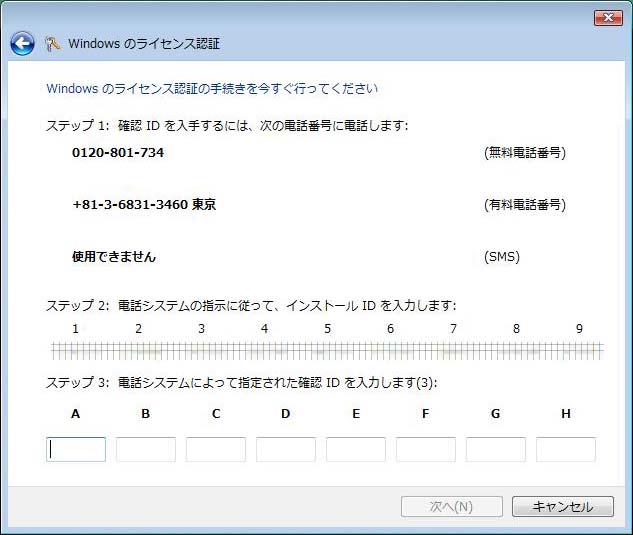Click the installation ID block under 1
633x535 pixels.
(75, 351)
